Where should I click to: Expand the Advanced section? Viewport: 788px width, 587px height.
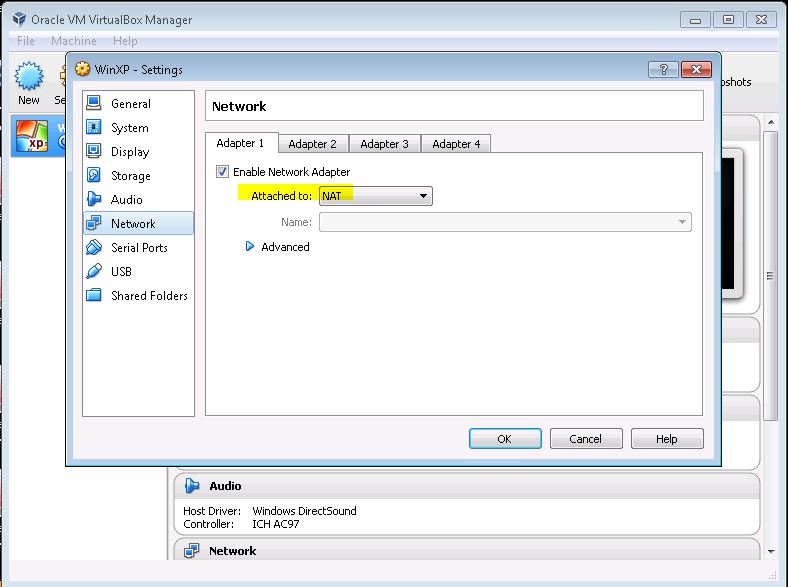pyautogui.click(x=249, y=246)
